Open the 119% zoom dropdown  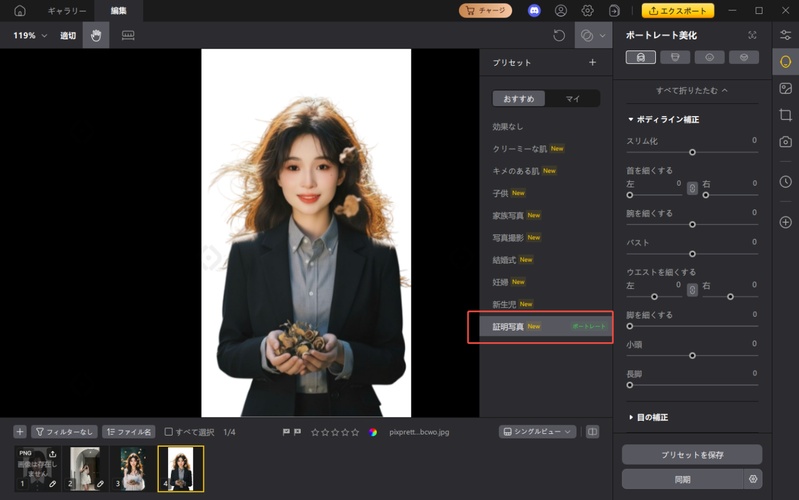30,36
